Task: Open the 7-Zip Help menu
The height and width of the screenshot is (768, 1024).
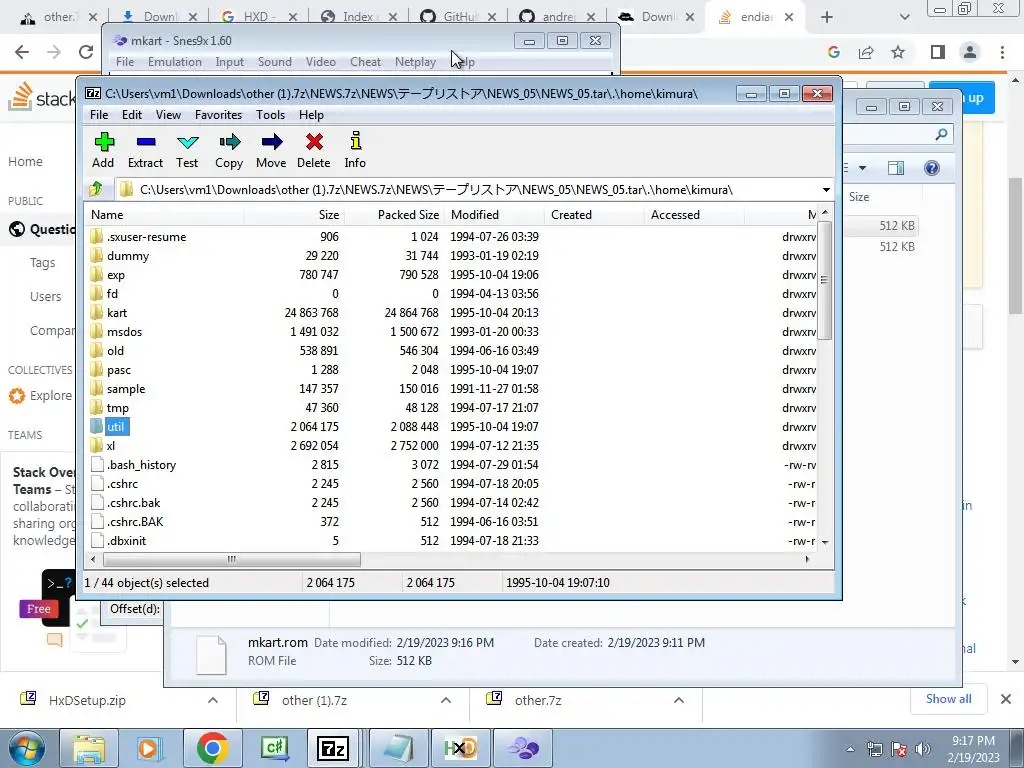Action: point(312,115)
